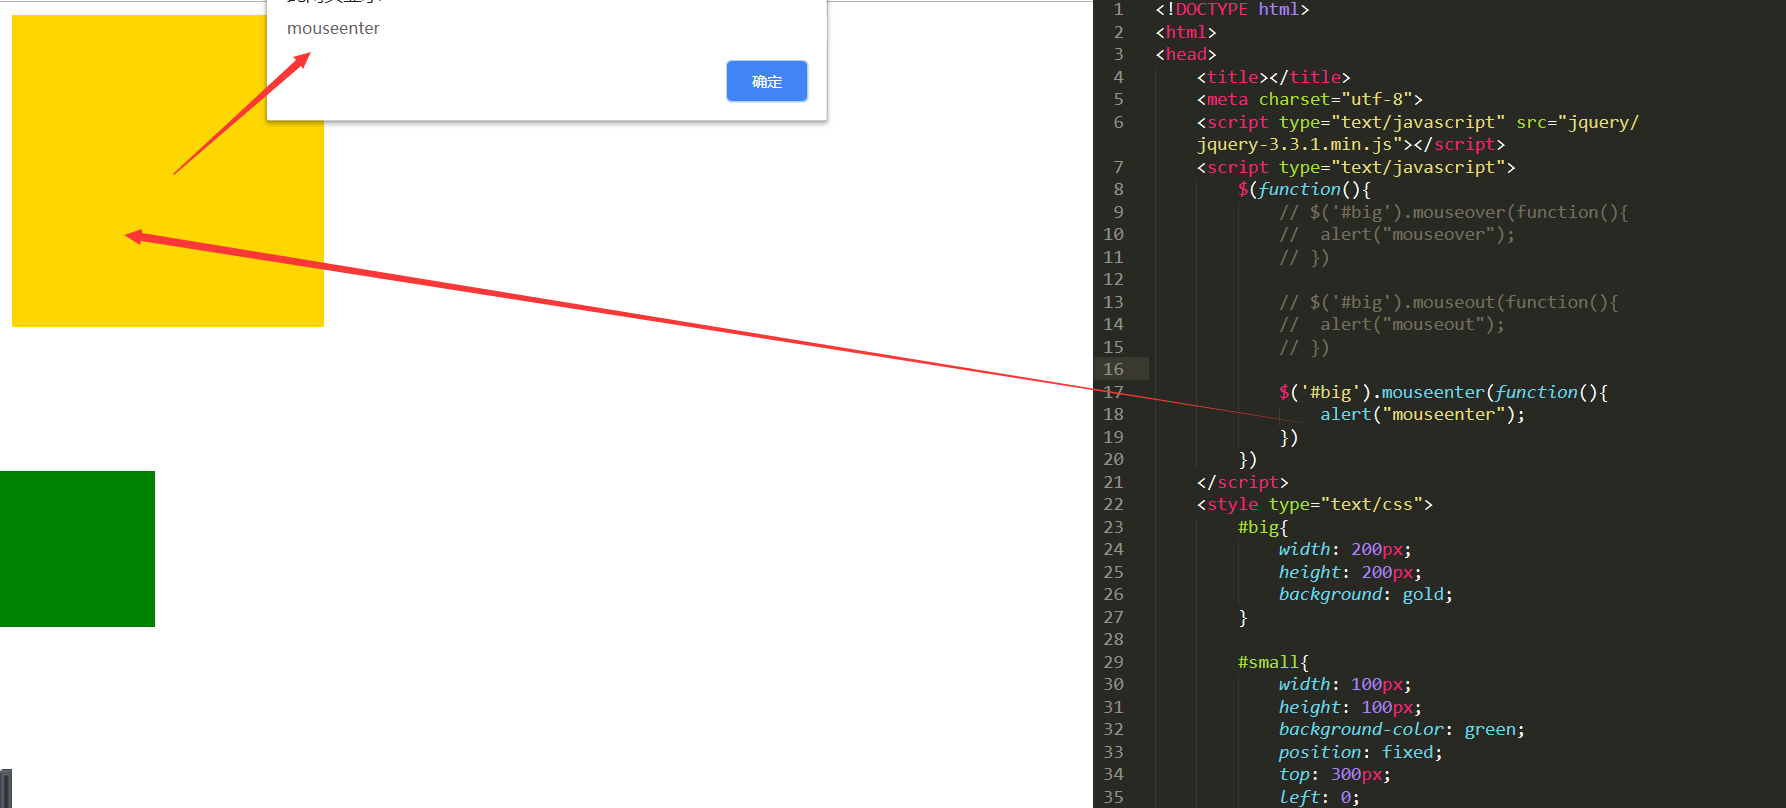Click the '$('#big').mouseenter(function(){' line
This screenshot has height=808, width=1786.
pos(1443,392)
